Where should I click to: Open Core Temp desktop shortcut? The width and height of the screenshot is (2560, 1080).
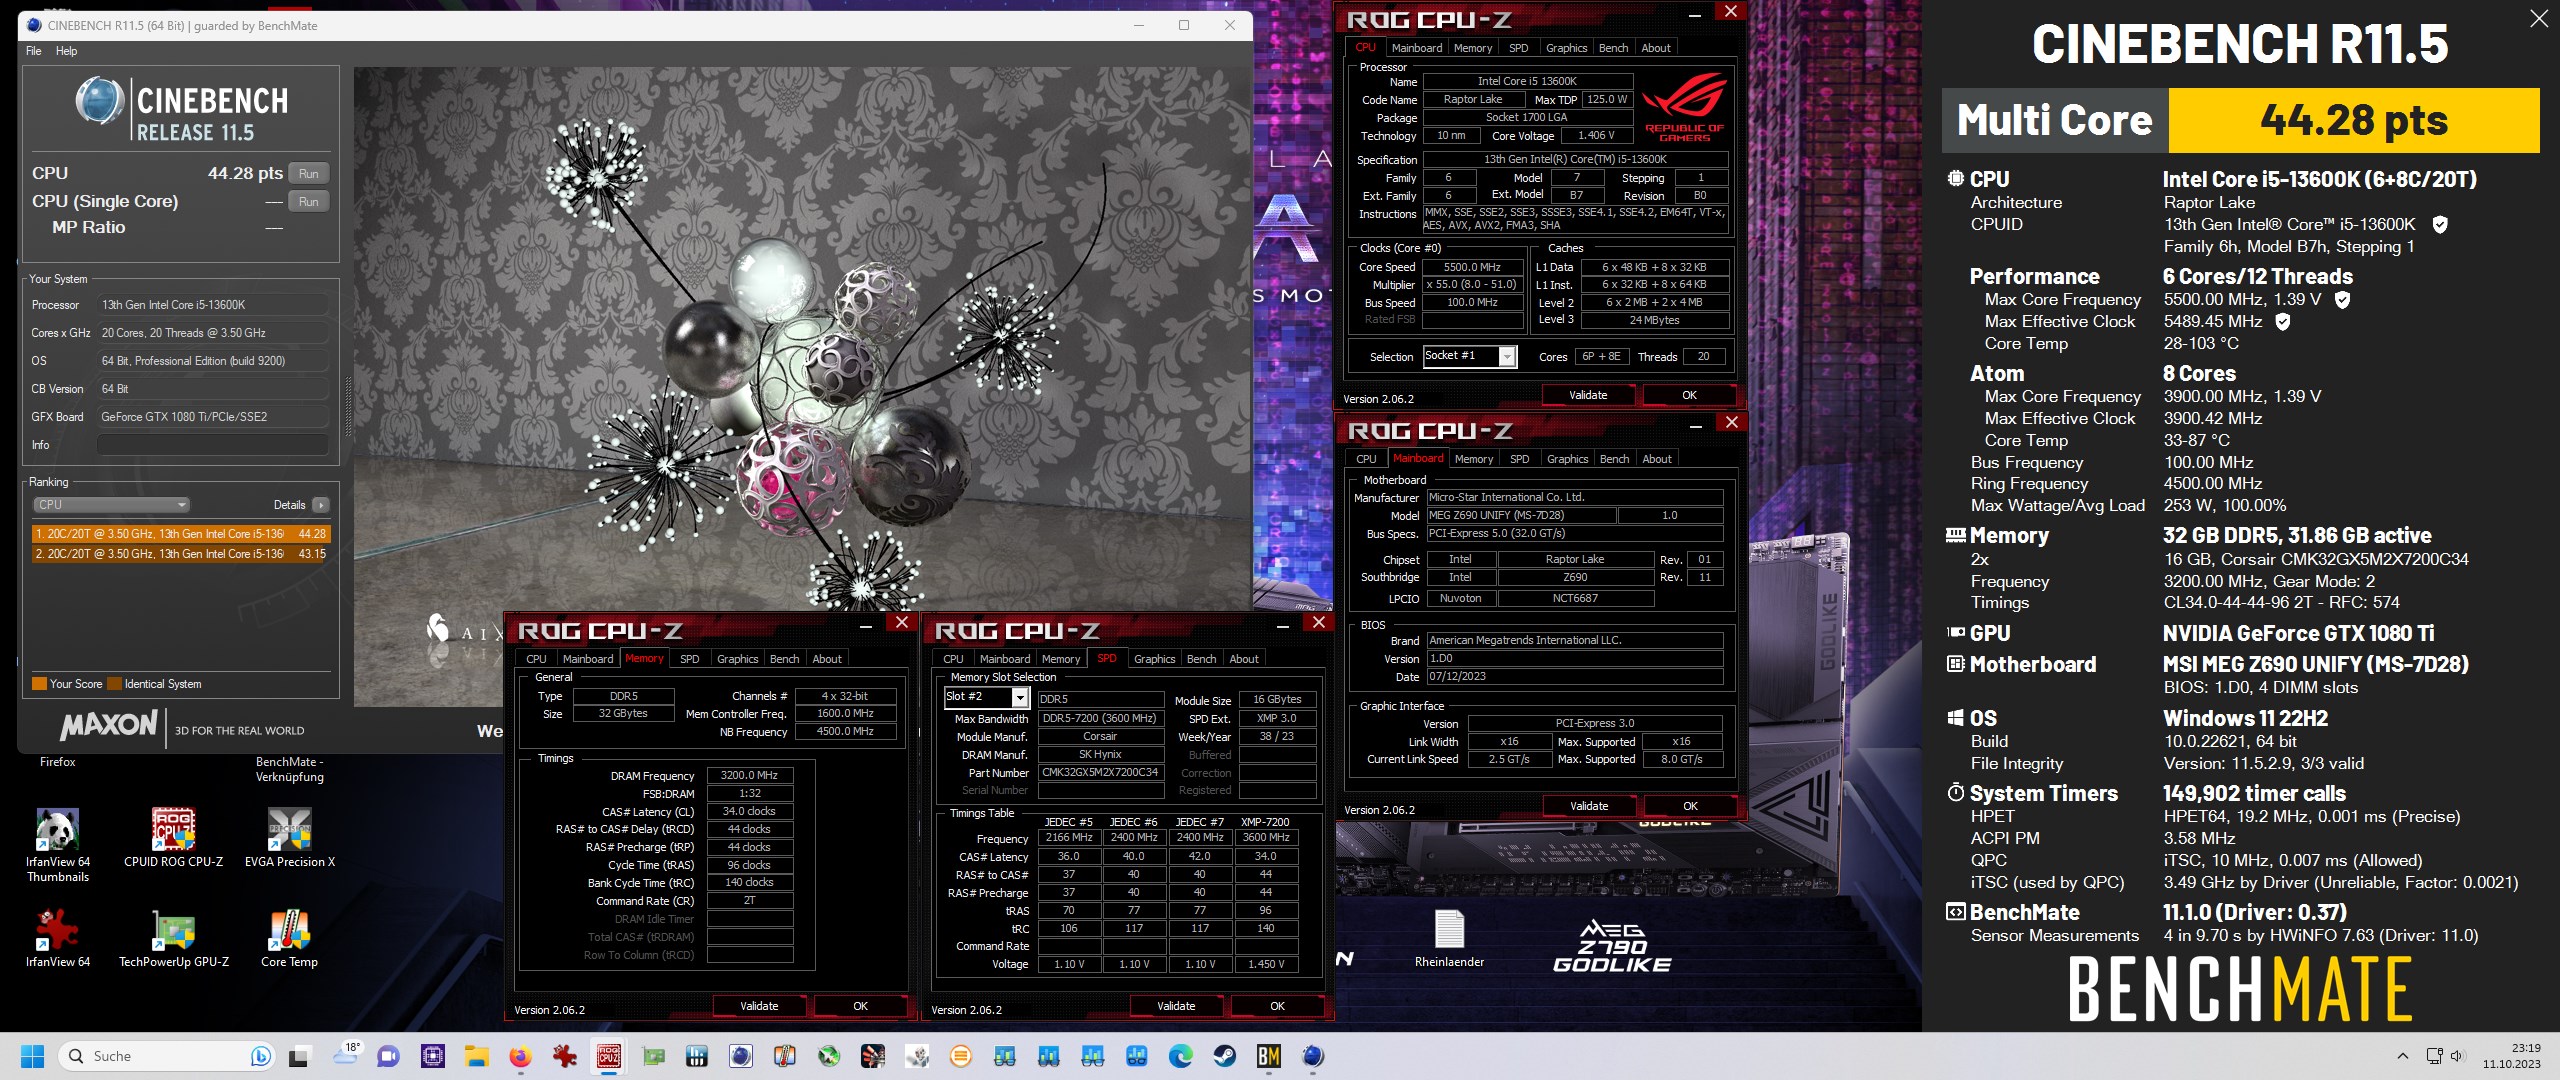pyautogui.click(x=289, y=938)
